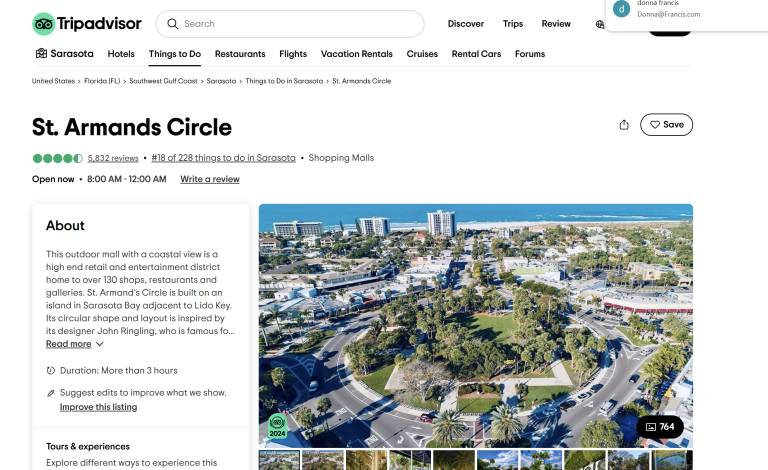Viewport: 768px width, 470px height.
Task: Click the Improve this listing link
Action: tap(98, 407)
